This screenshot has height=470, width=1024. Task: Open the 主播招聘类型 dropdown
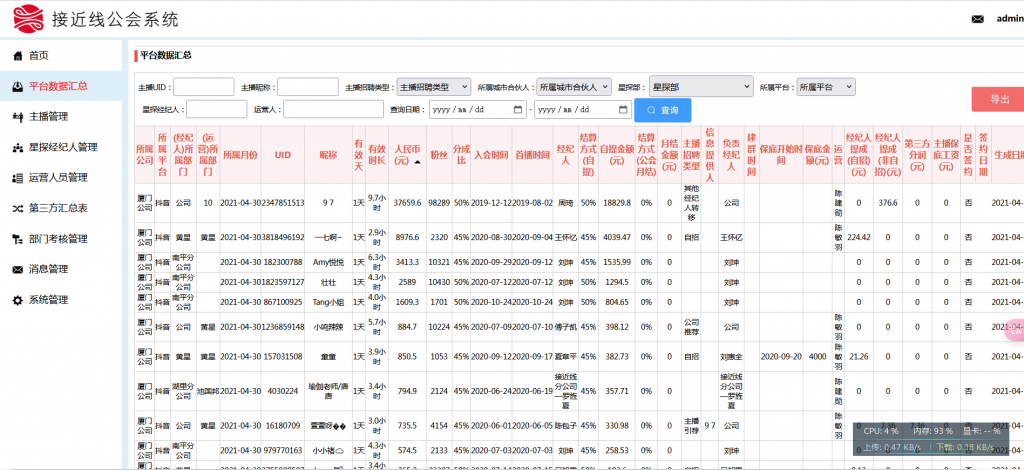[434, 86]
